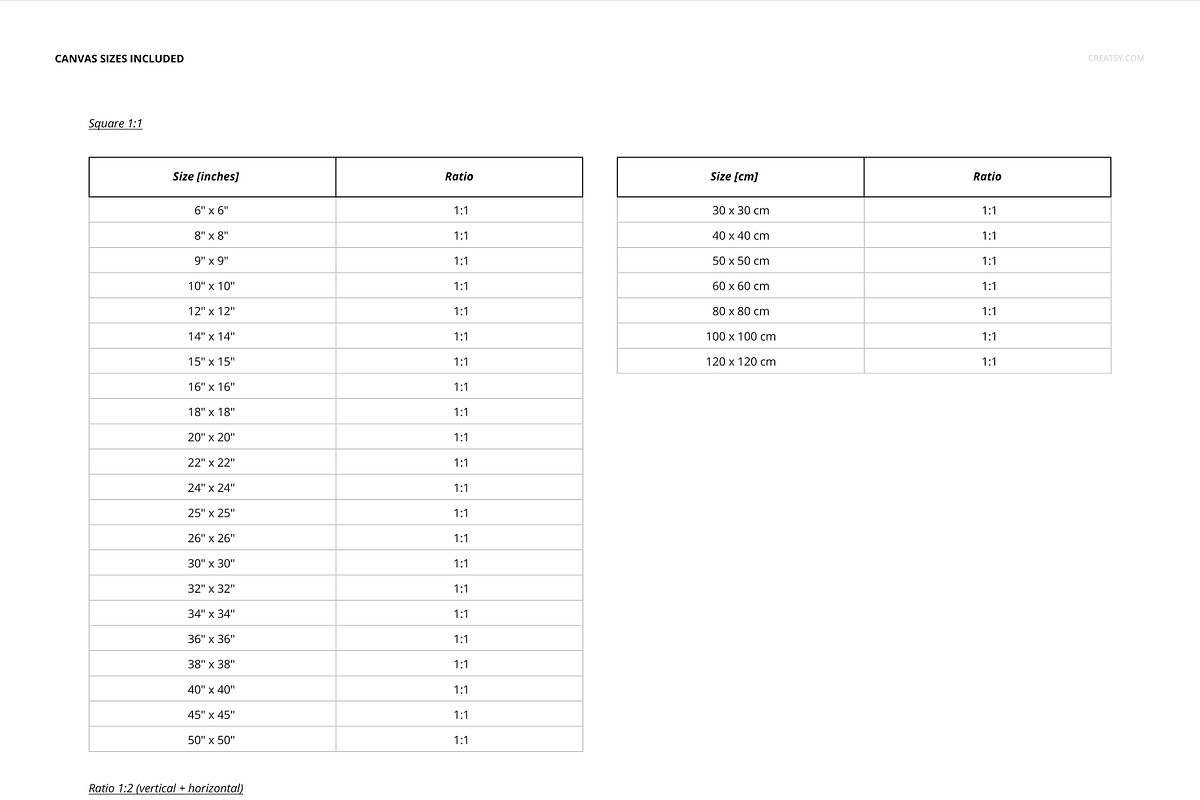Select the 6" x 6" size cell
The image size is (1200, 800).
(211, 211)
